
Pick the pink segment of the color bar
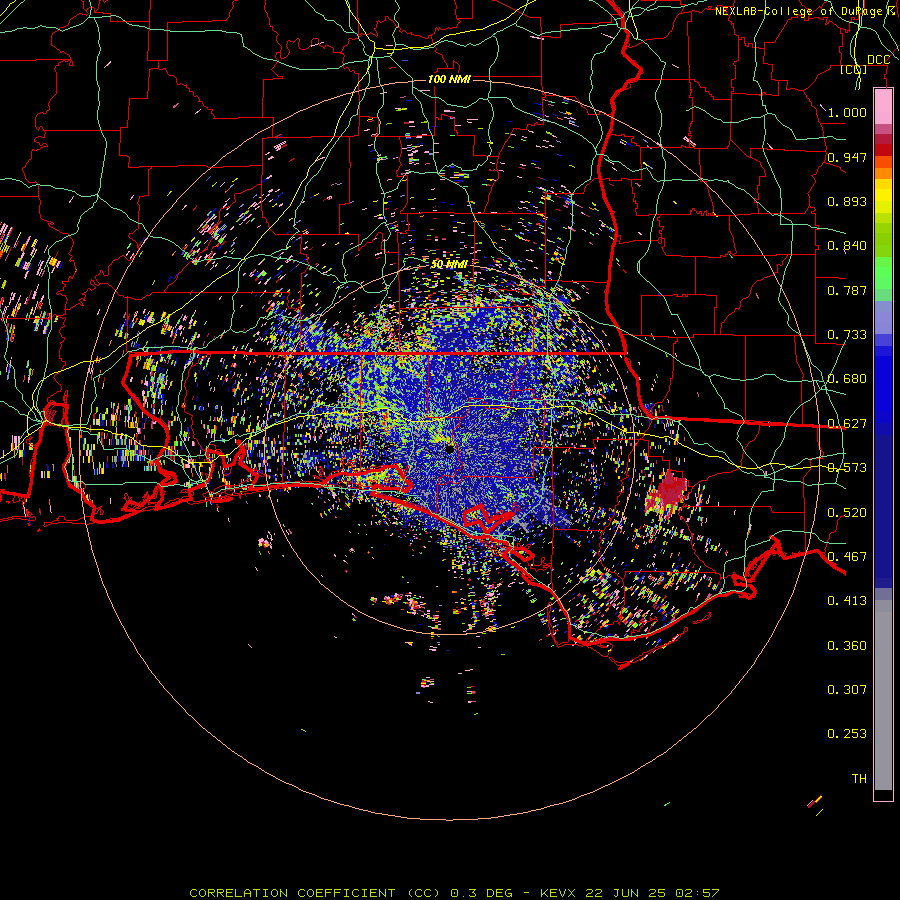tap(883, 107)
